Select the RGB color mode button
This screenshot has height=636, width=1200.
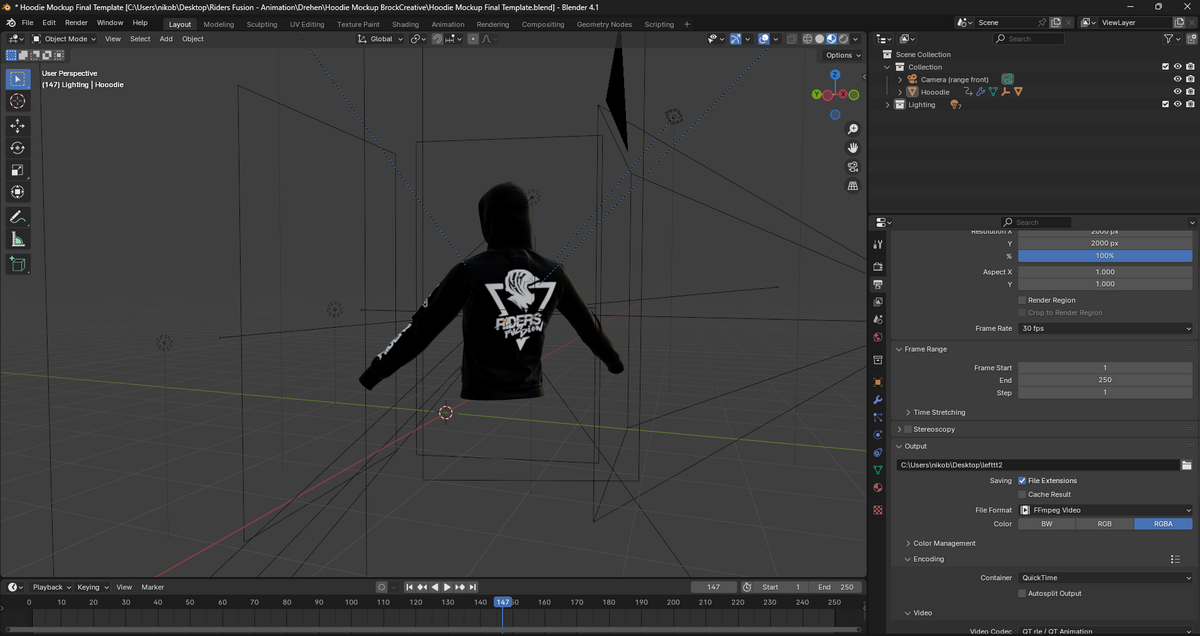(x=1105, y=524)
